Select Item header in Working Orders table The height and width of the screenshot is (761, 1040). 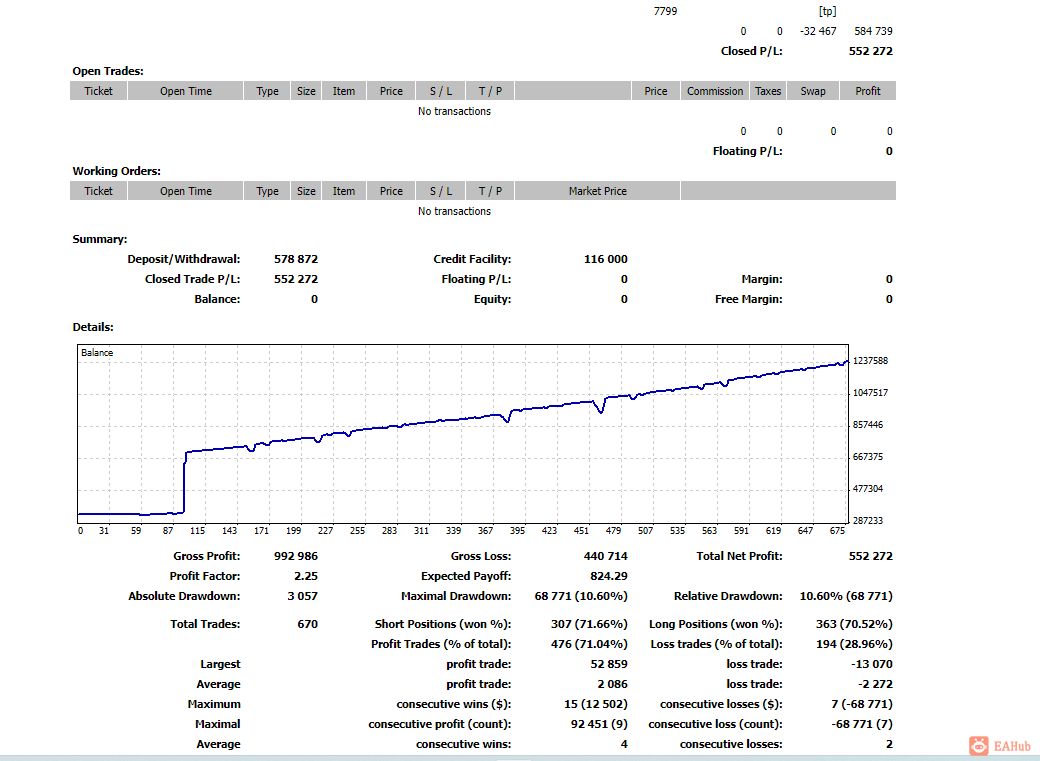coord(344,191)
